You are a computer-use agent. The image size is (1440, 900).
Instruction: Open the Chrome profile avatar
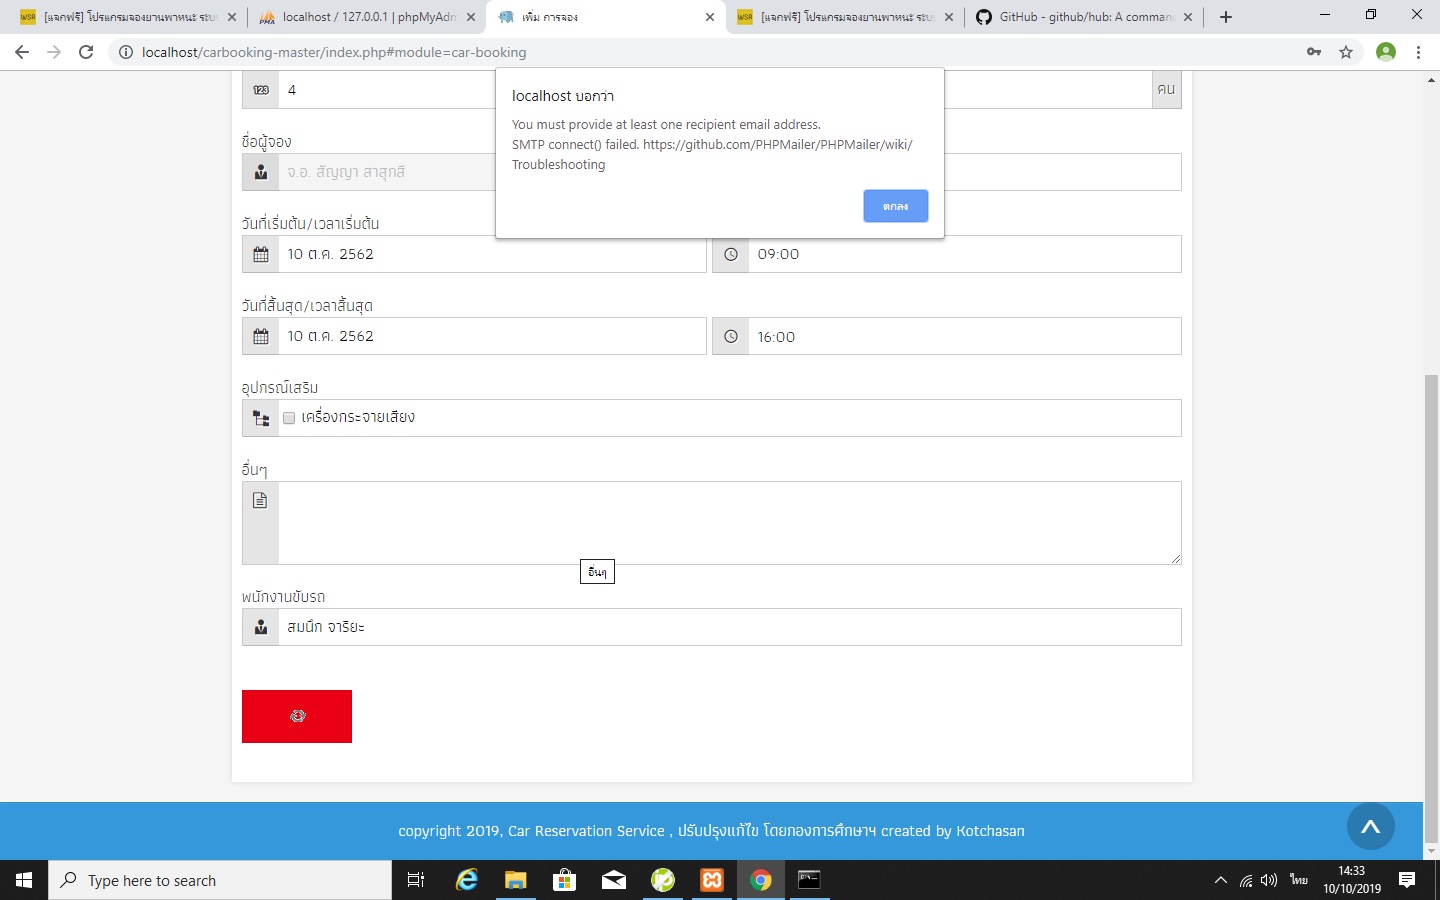[x=1386, y=52]
